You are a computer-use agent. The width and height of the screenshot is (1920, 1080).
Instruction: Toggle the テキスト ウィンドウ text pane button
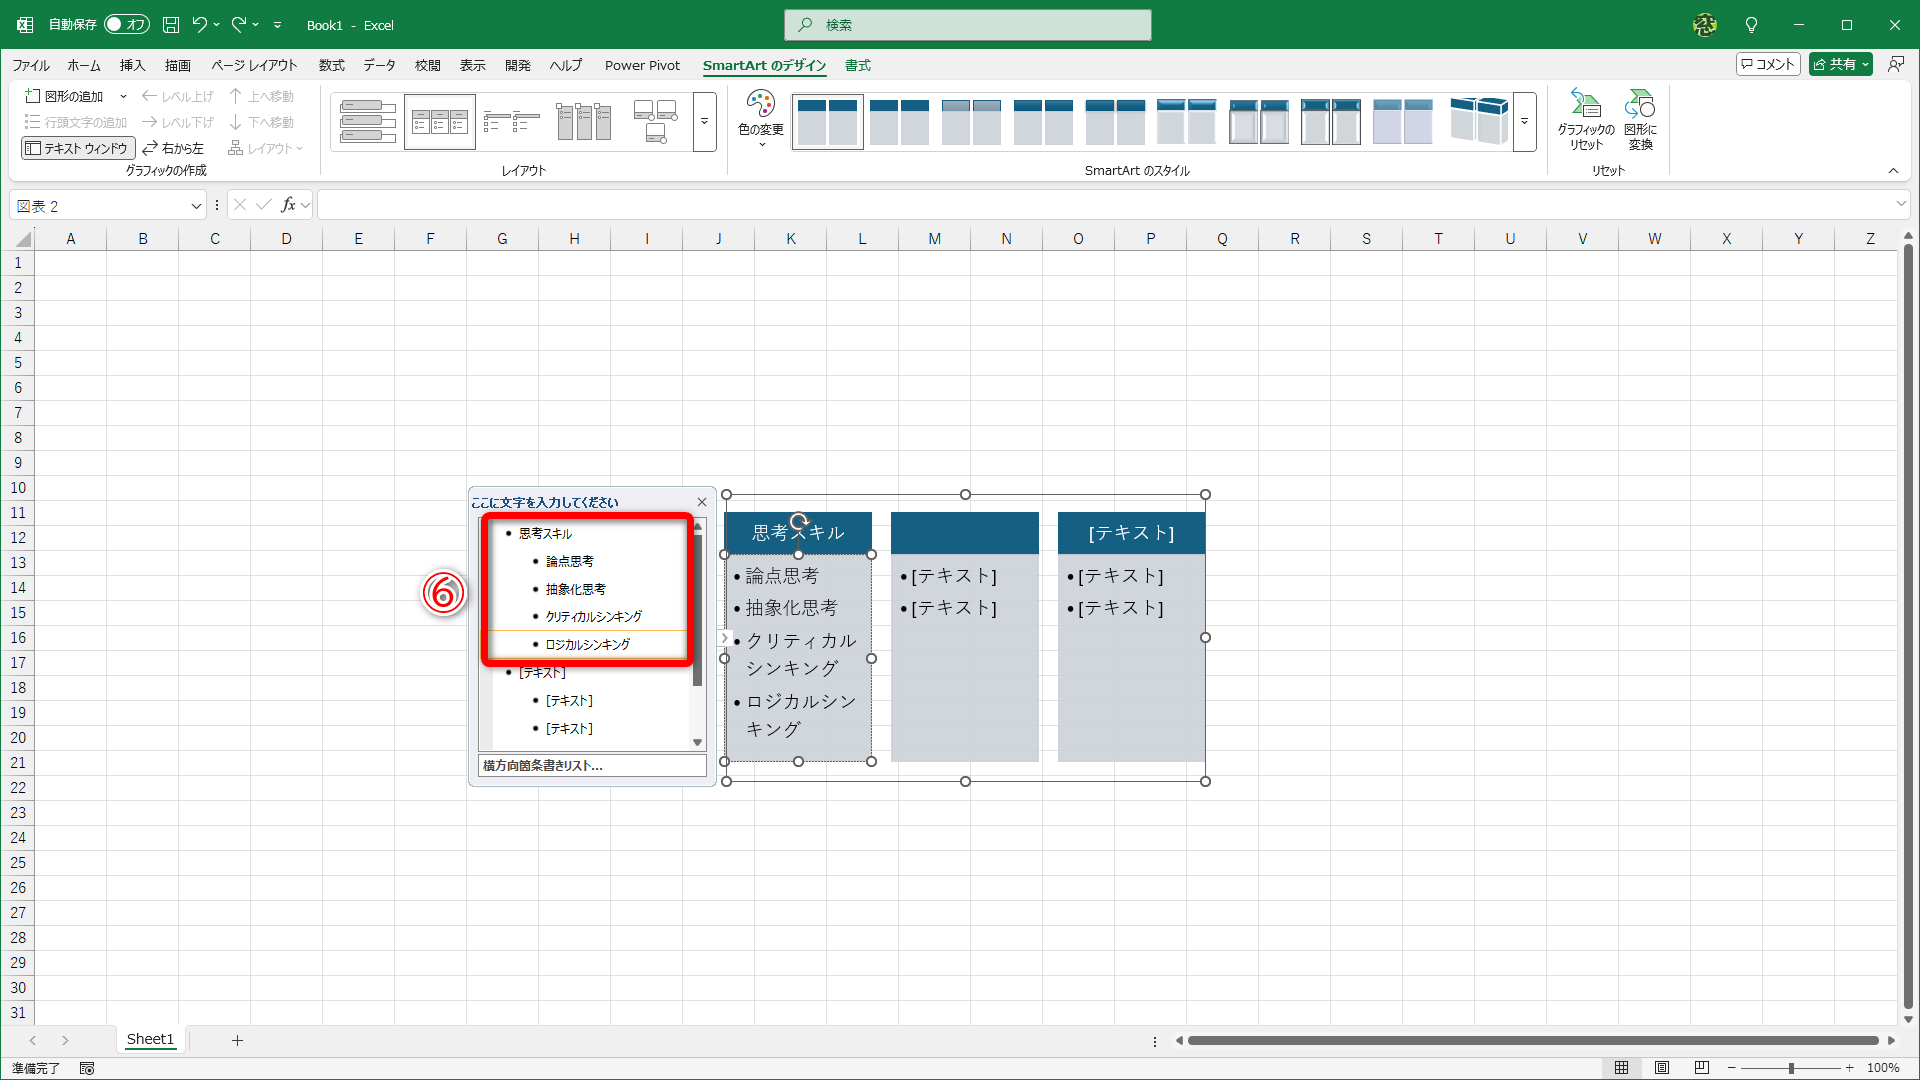tap(77, 148)
